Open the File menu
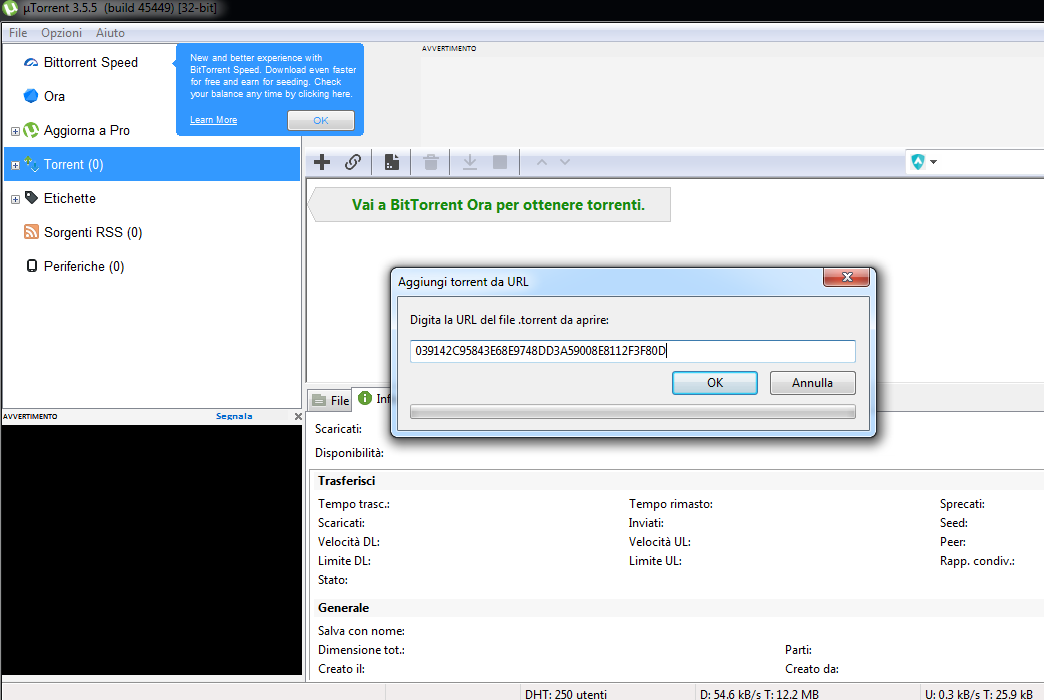 pyautogui.click(x=18, y=33)
